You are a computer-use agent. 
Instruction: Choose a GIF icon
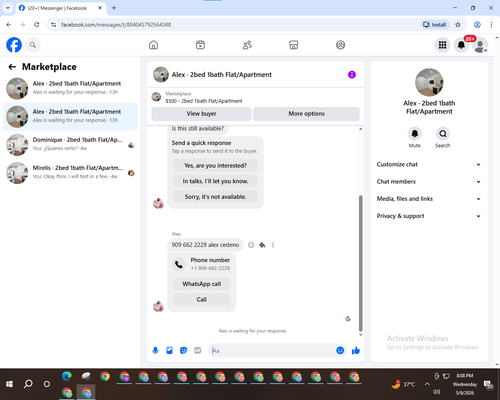[198, 350]
